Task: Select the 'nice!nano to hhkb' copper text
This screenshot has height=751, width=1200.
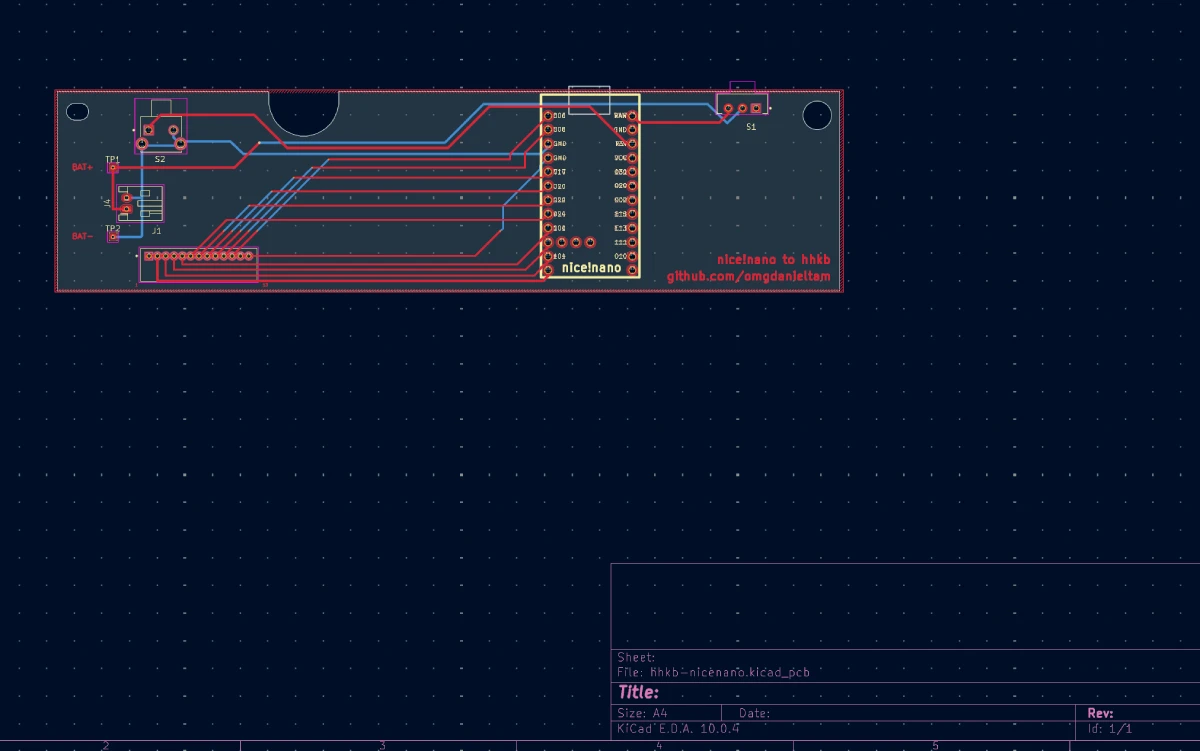Action: pyautogui.click(x=774, y=259)
